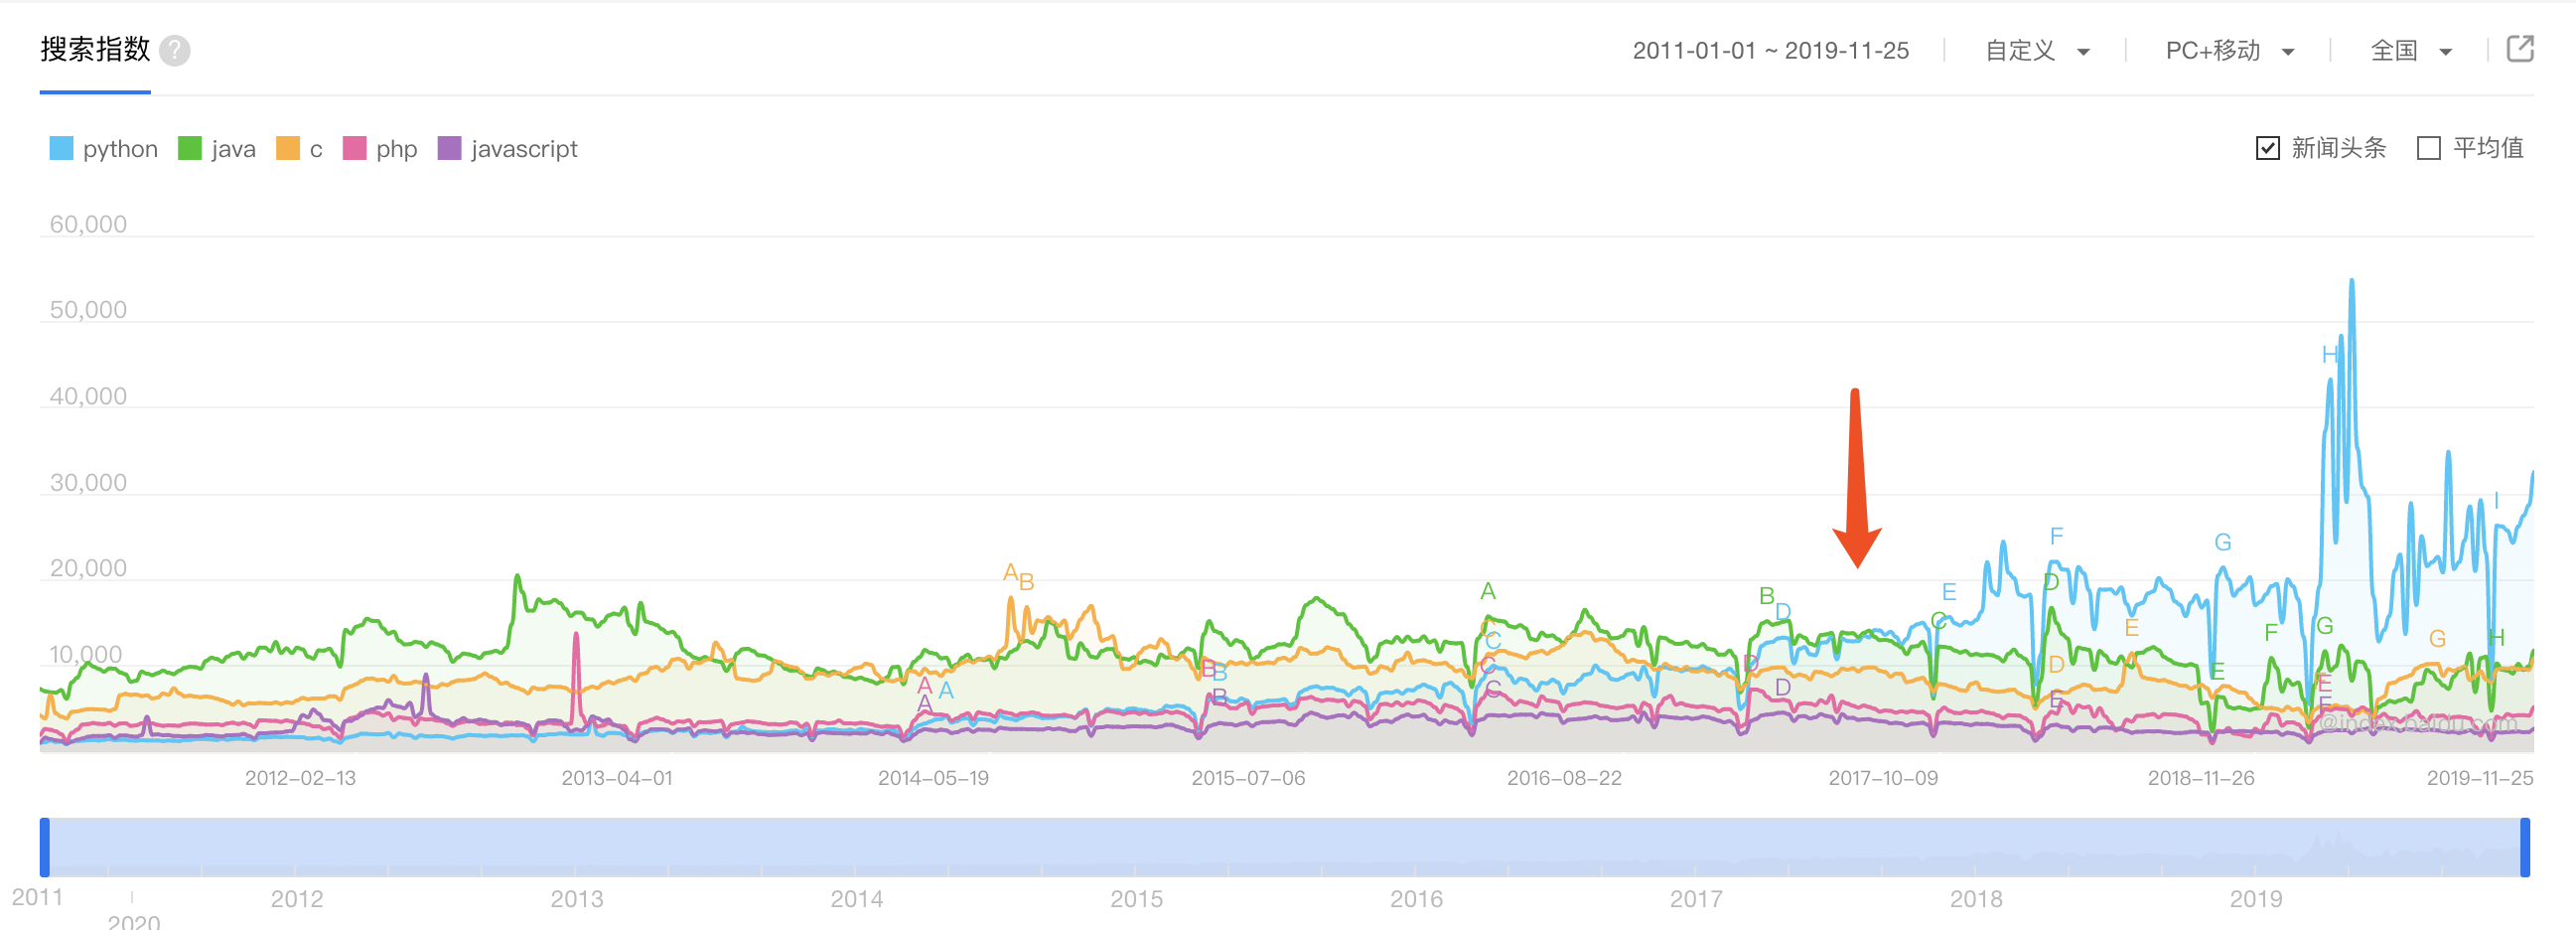
Task: Uncheck the 新闻头条 checkbox
Action: pos(2267,148)
